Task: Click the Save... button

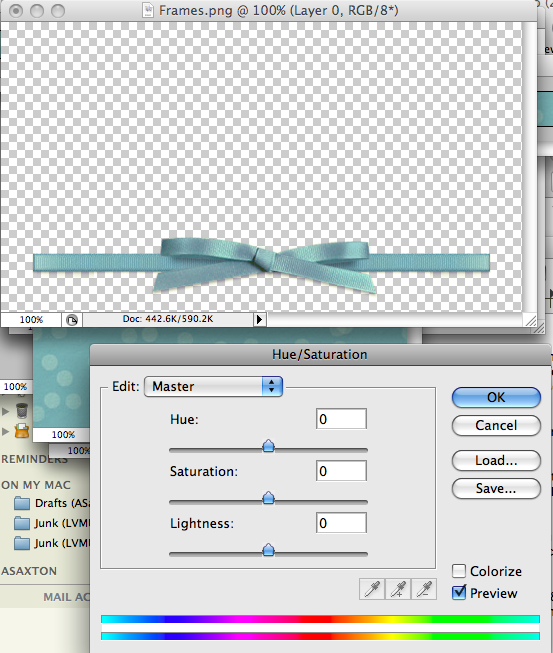Action: 496,488
